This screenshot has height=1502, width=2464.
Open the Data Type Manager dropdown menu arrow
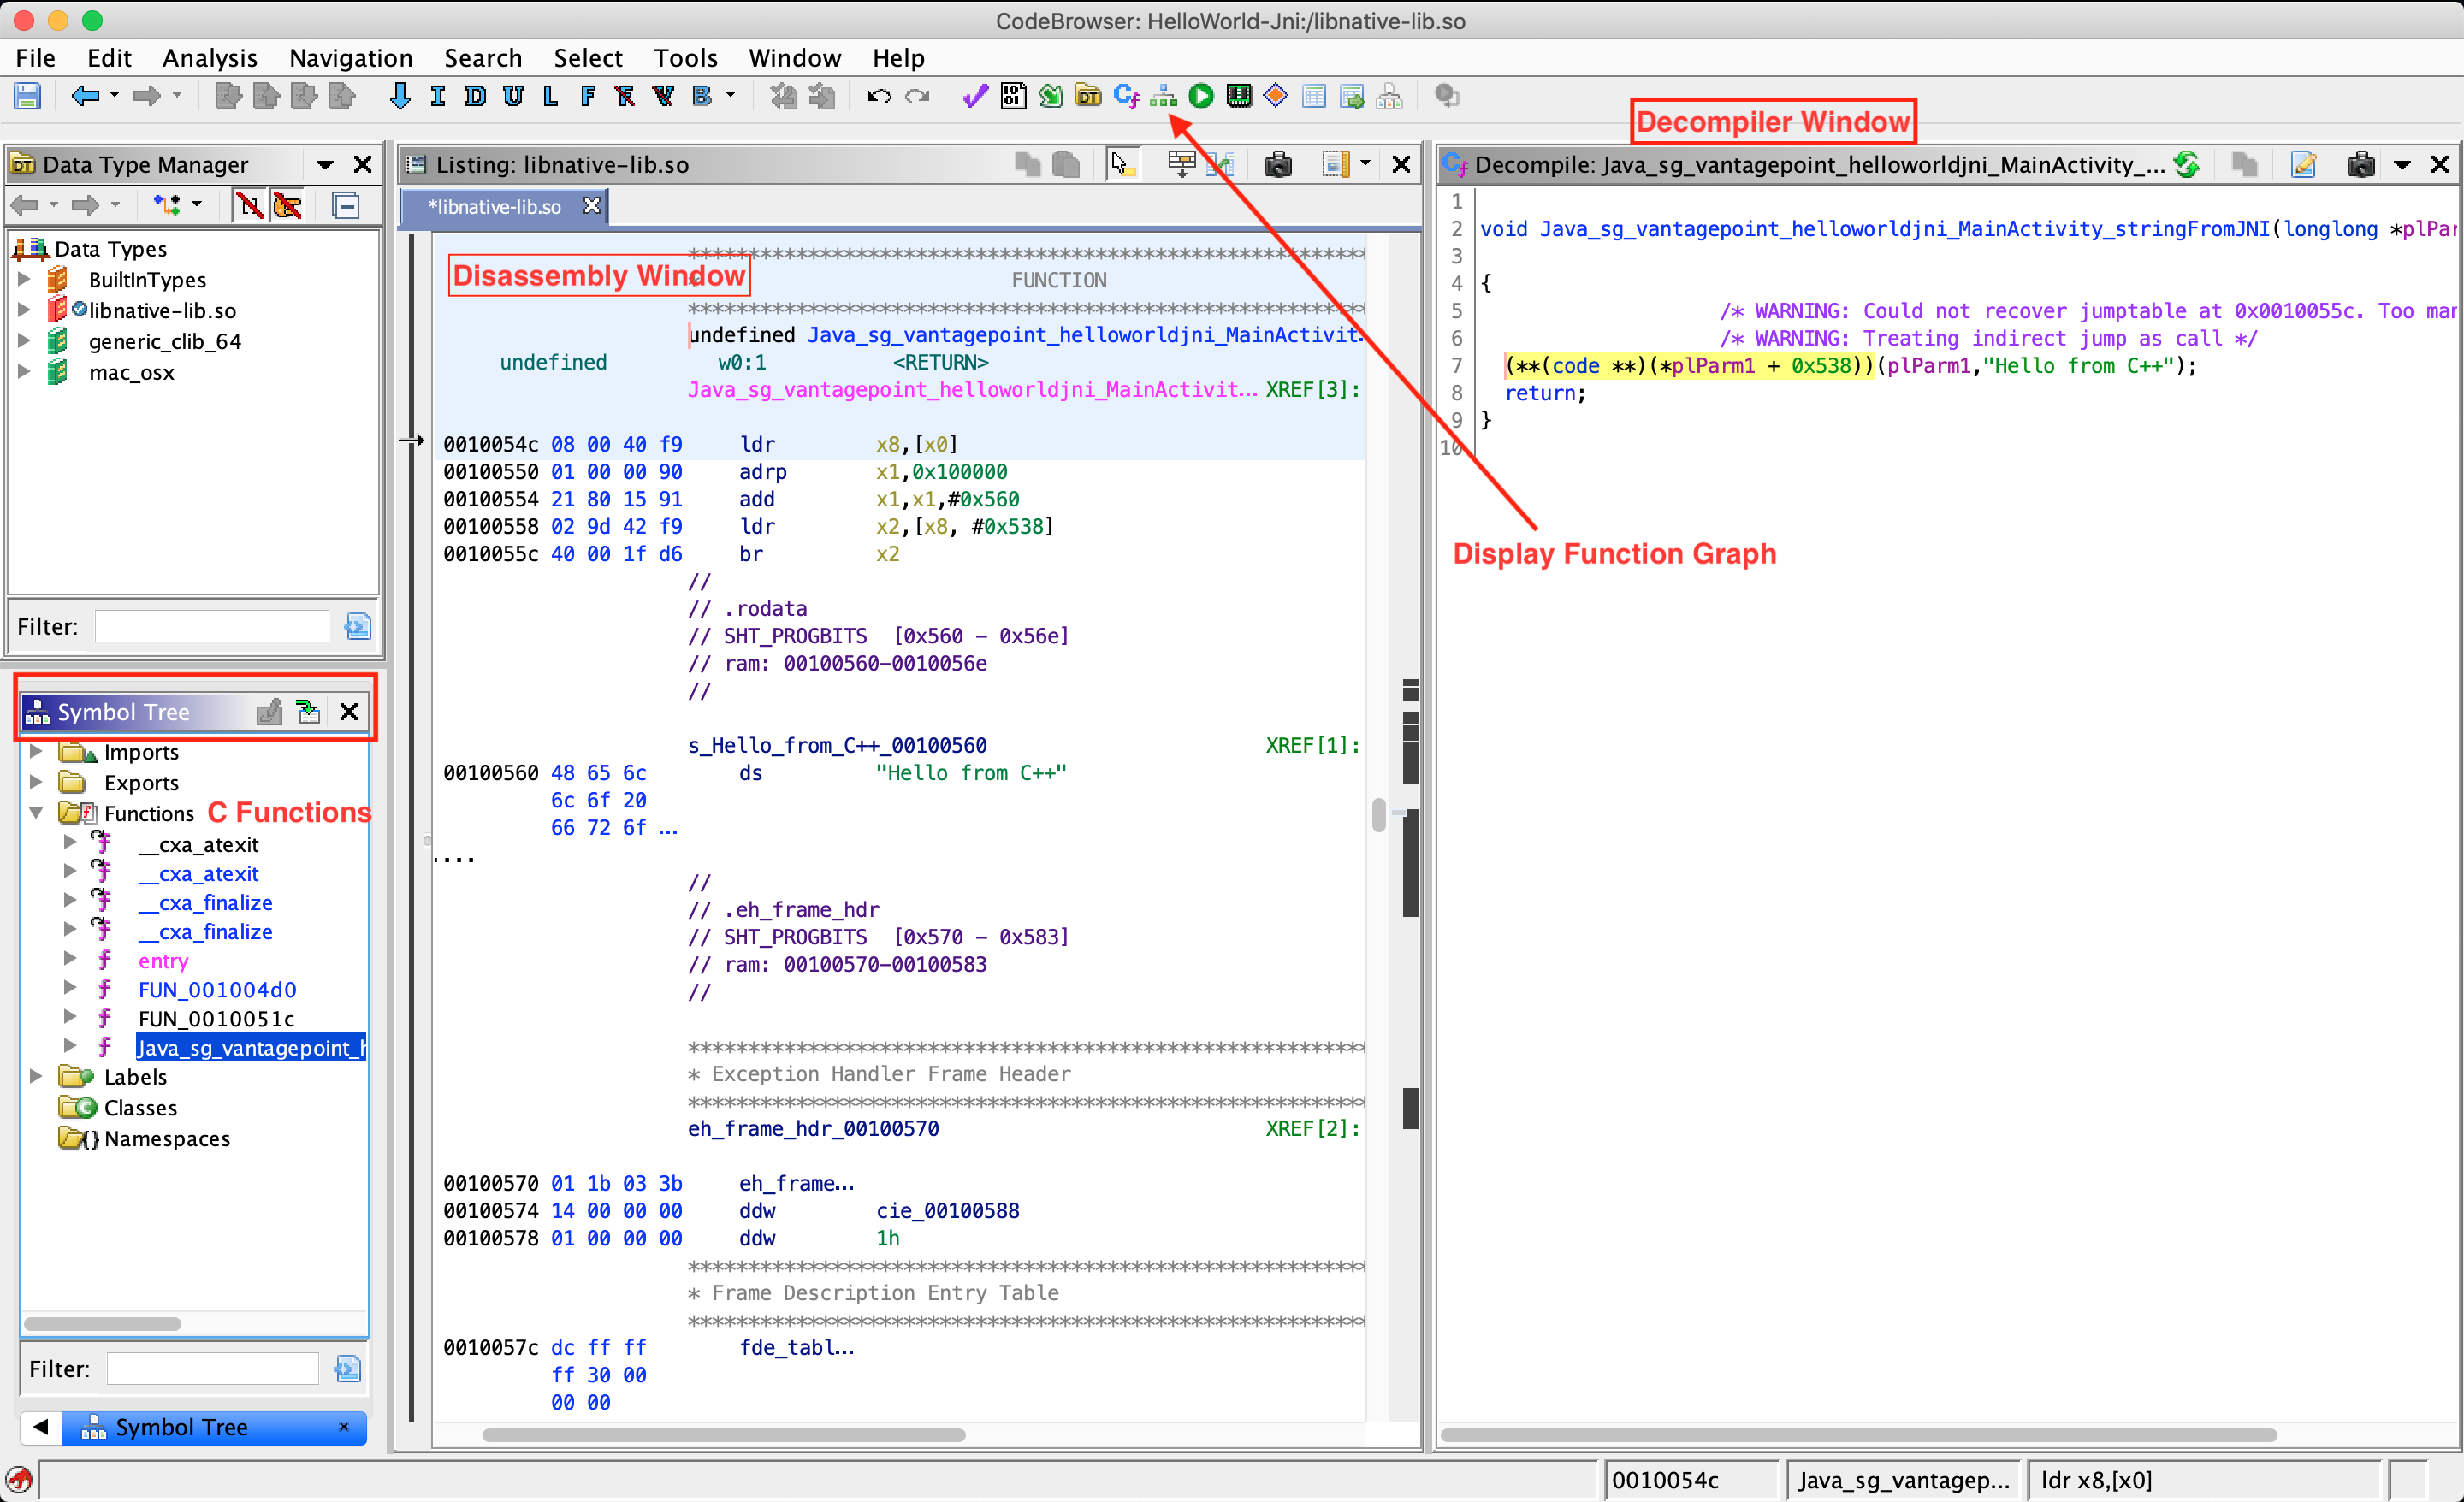[325, 164]
